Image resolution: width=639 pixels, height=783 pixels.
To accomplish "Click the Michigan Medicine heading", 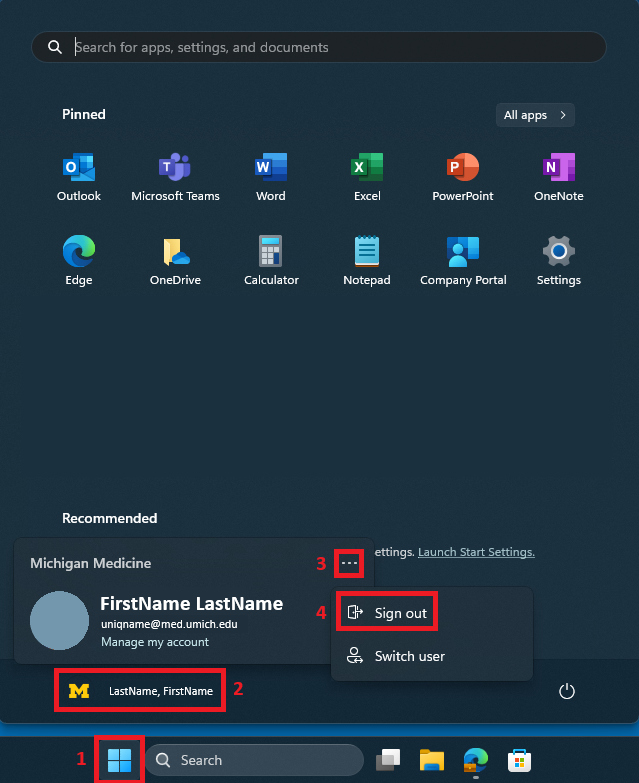I will (90, 563).
